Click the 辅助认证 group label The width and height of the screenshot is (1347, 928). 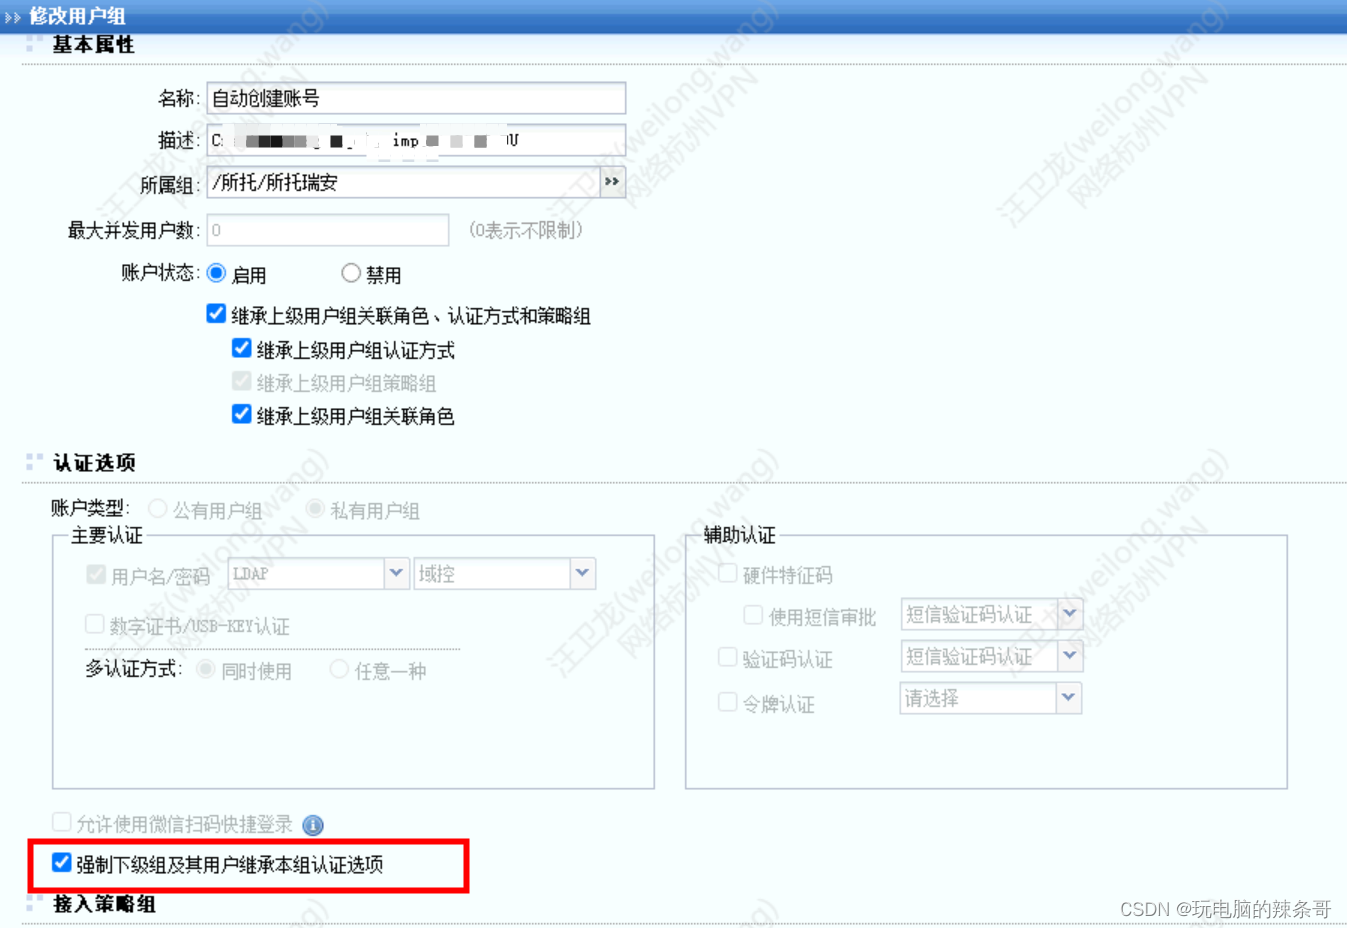(x=739, y=535)
